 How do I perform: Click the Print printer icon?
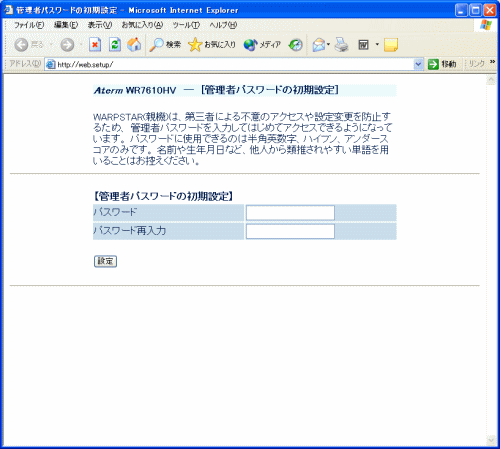[341, 45]
